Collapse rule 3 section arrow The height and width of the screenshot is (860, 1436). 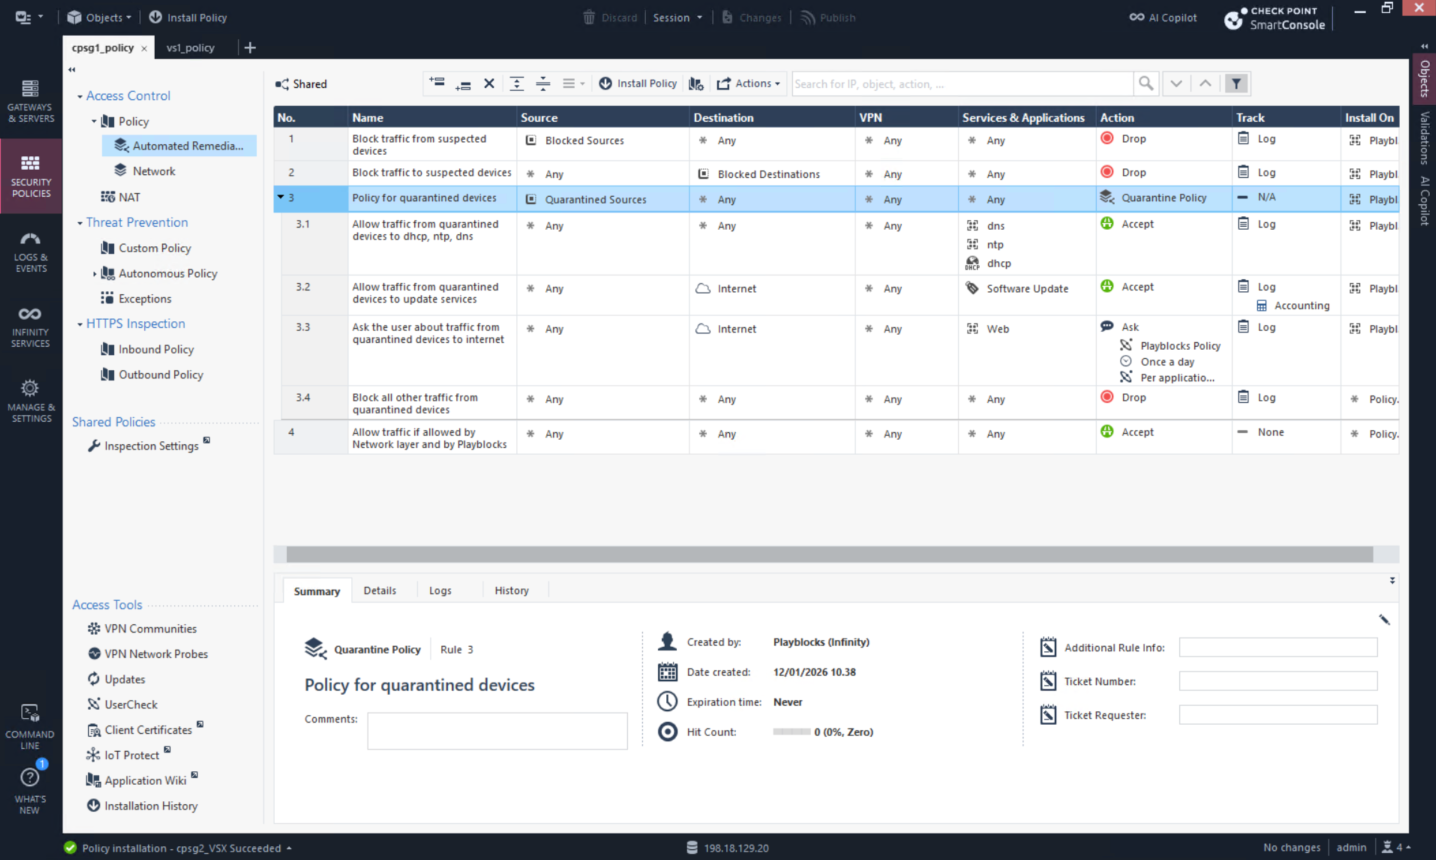click(x=281, y=198)
